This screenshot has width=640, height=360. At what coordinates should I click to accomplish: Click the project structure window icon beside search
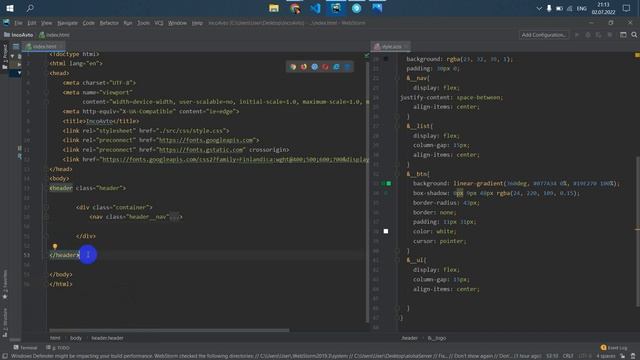pyautogui.click(x=623, y=35)
